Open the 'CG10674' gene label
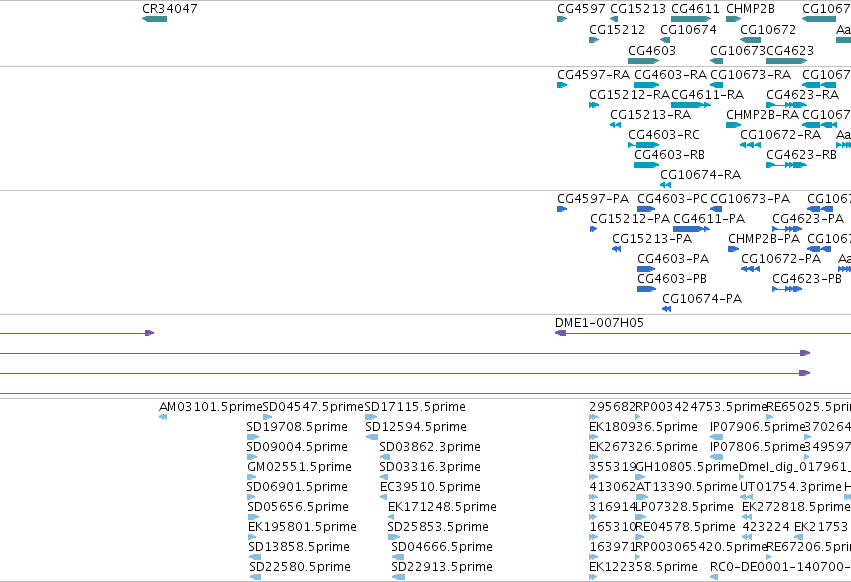The width and height of the screenshot is (851, 582). [688, 29]
